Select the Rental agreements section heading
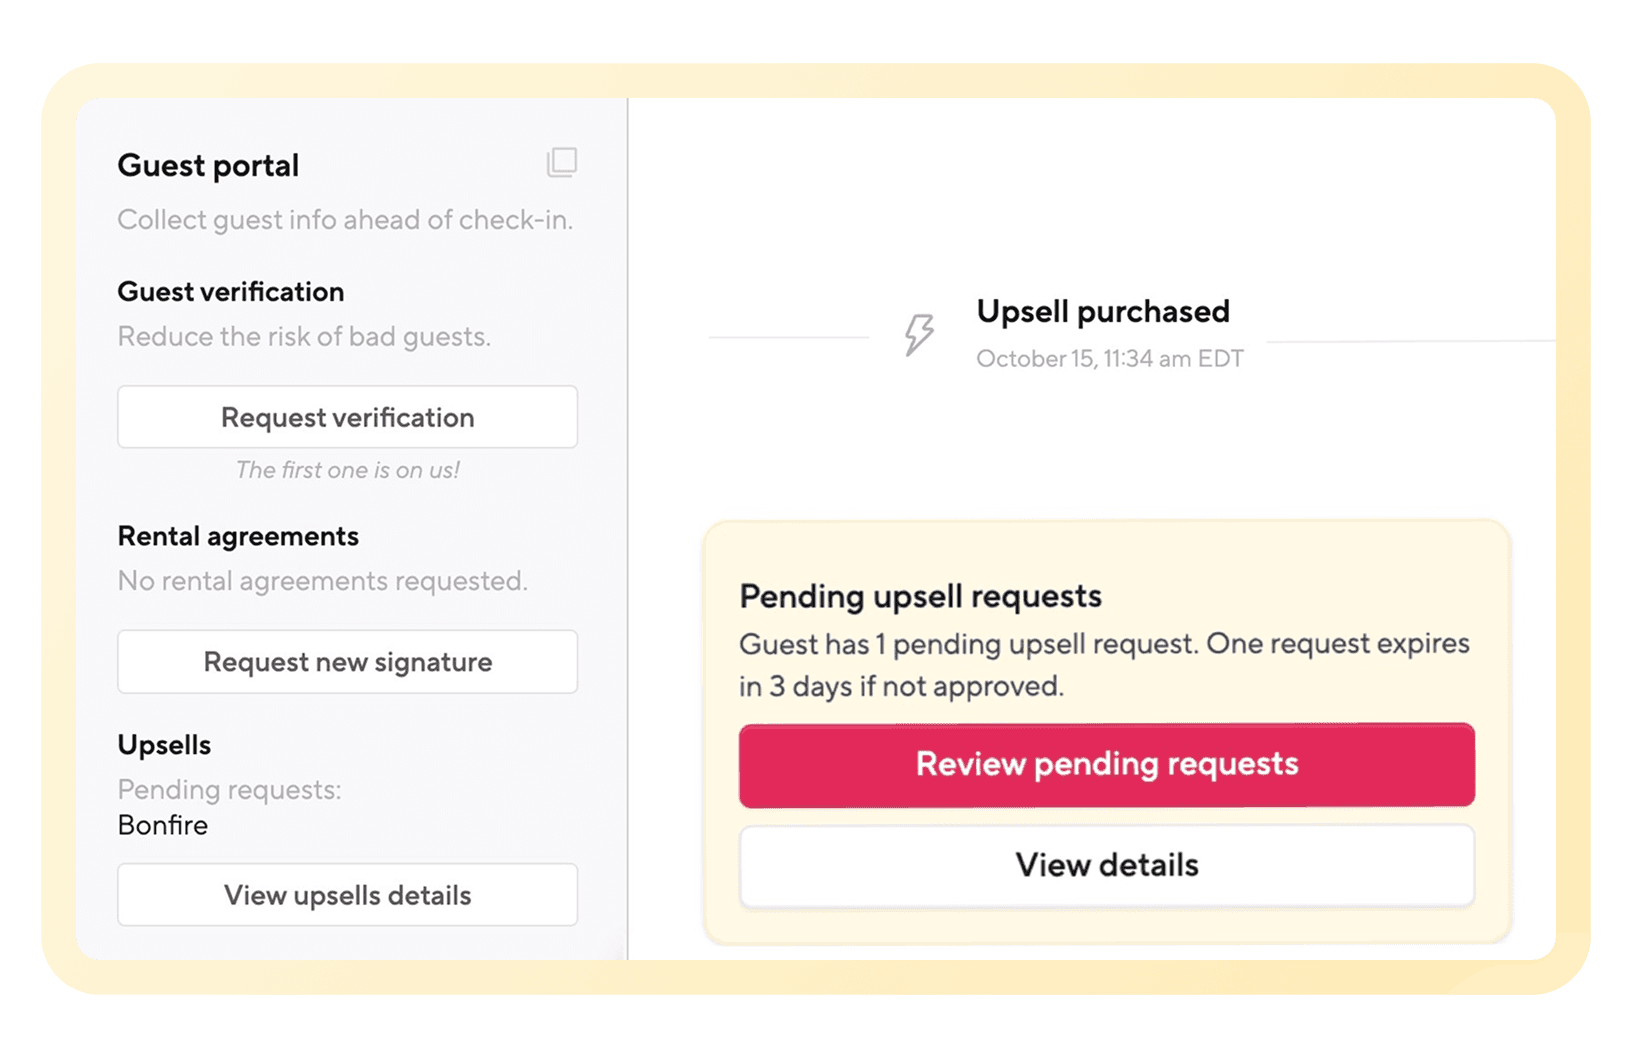Image resolution: width=1632 pixels, height=1058 pixels. pyautogui.click(x=238, y=536)
